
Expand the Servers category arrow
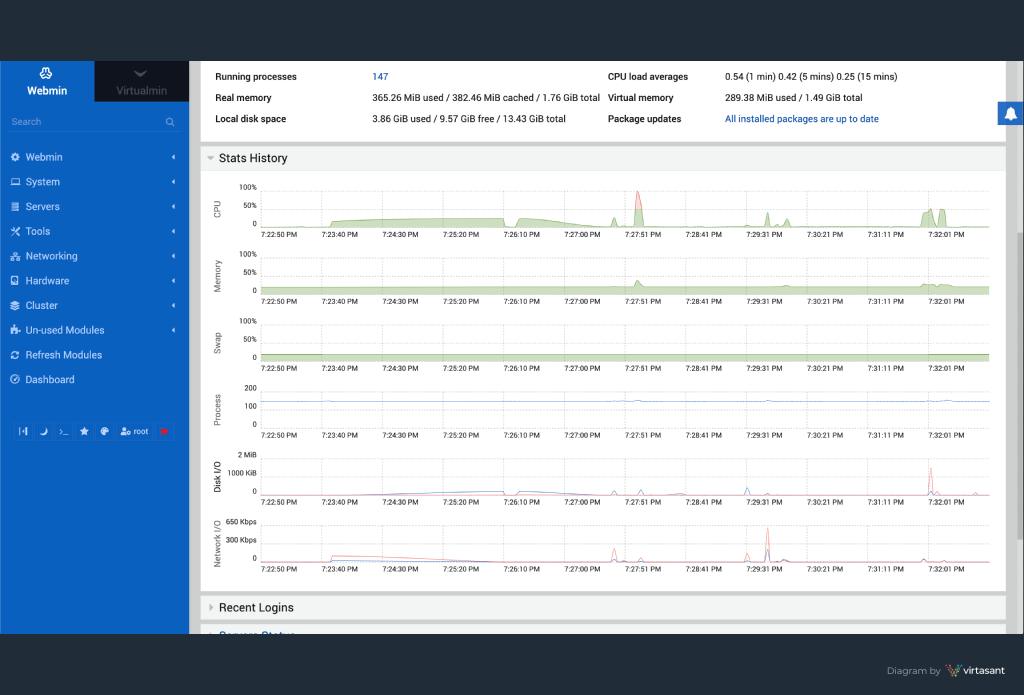(173, 206)
